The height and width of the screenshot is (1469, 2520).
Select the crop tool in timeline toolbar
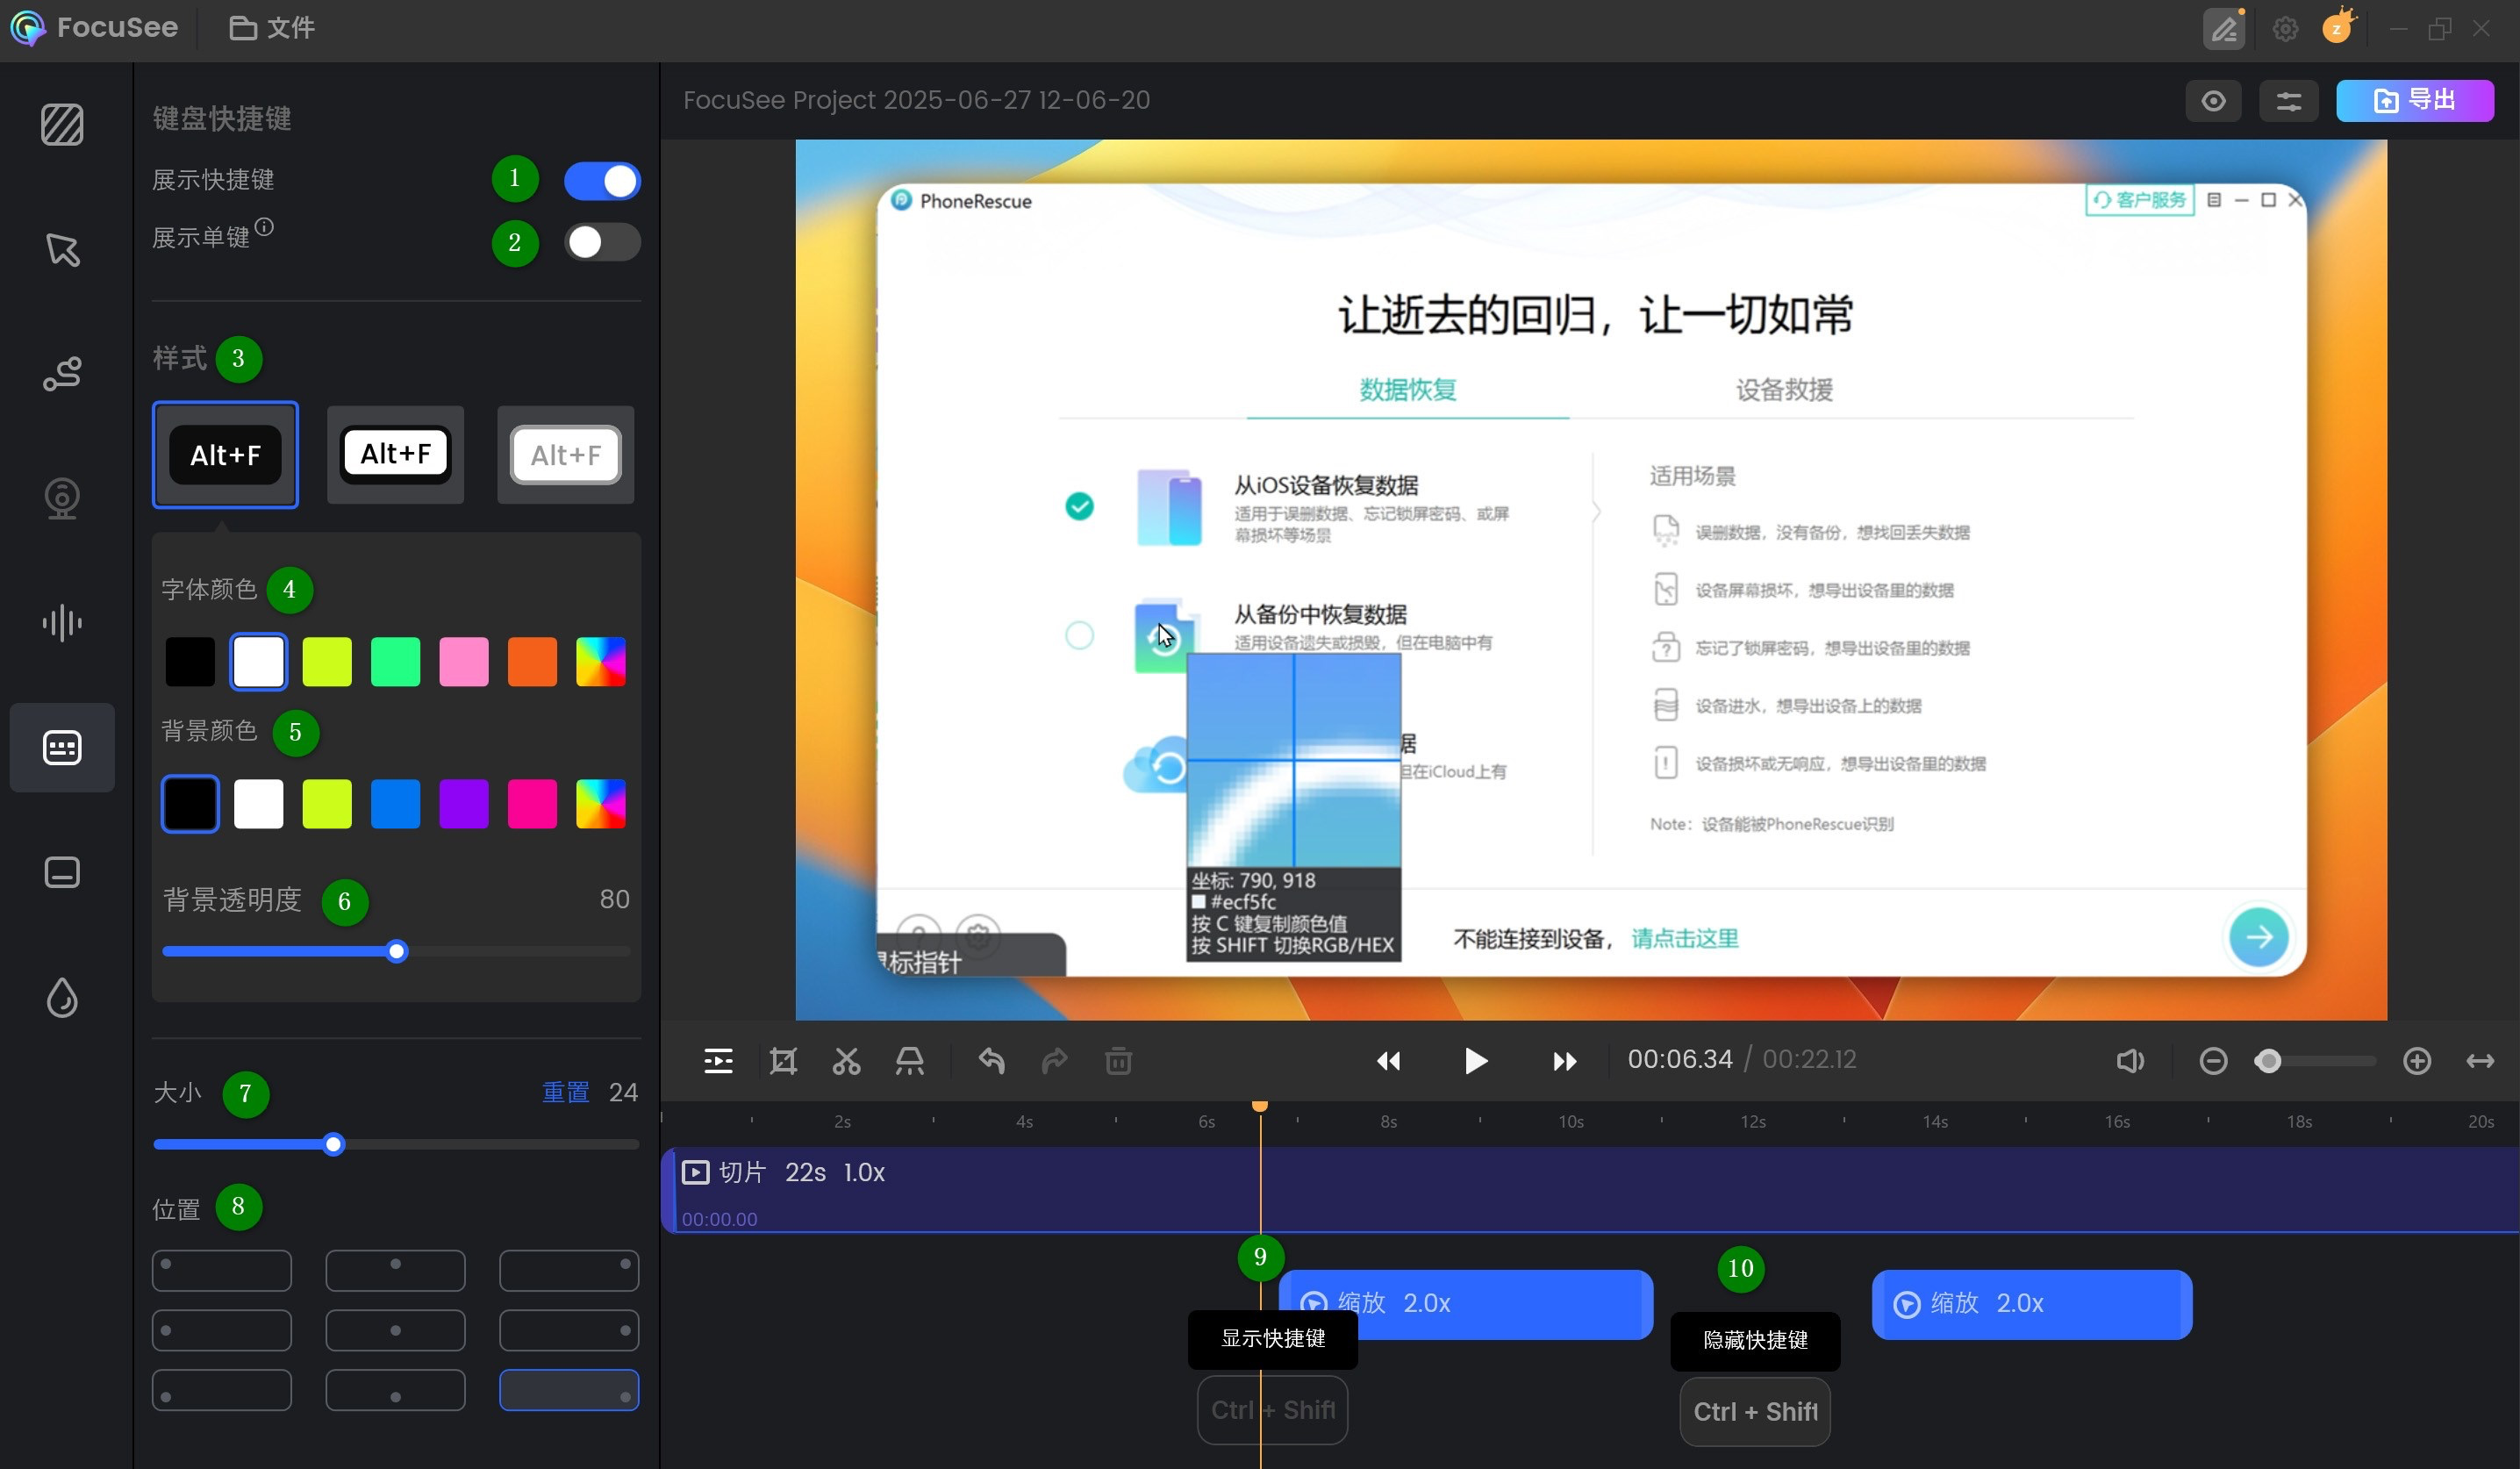[783, 1060]
